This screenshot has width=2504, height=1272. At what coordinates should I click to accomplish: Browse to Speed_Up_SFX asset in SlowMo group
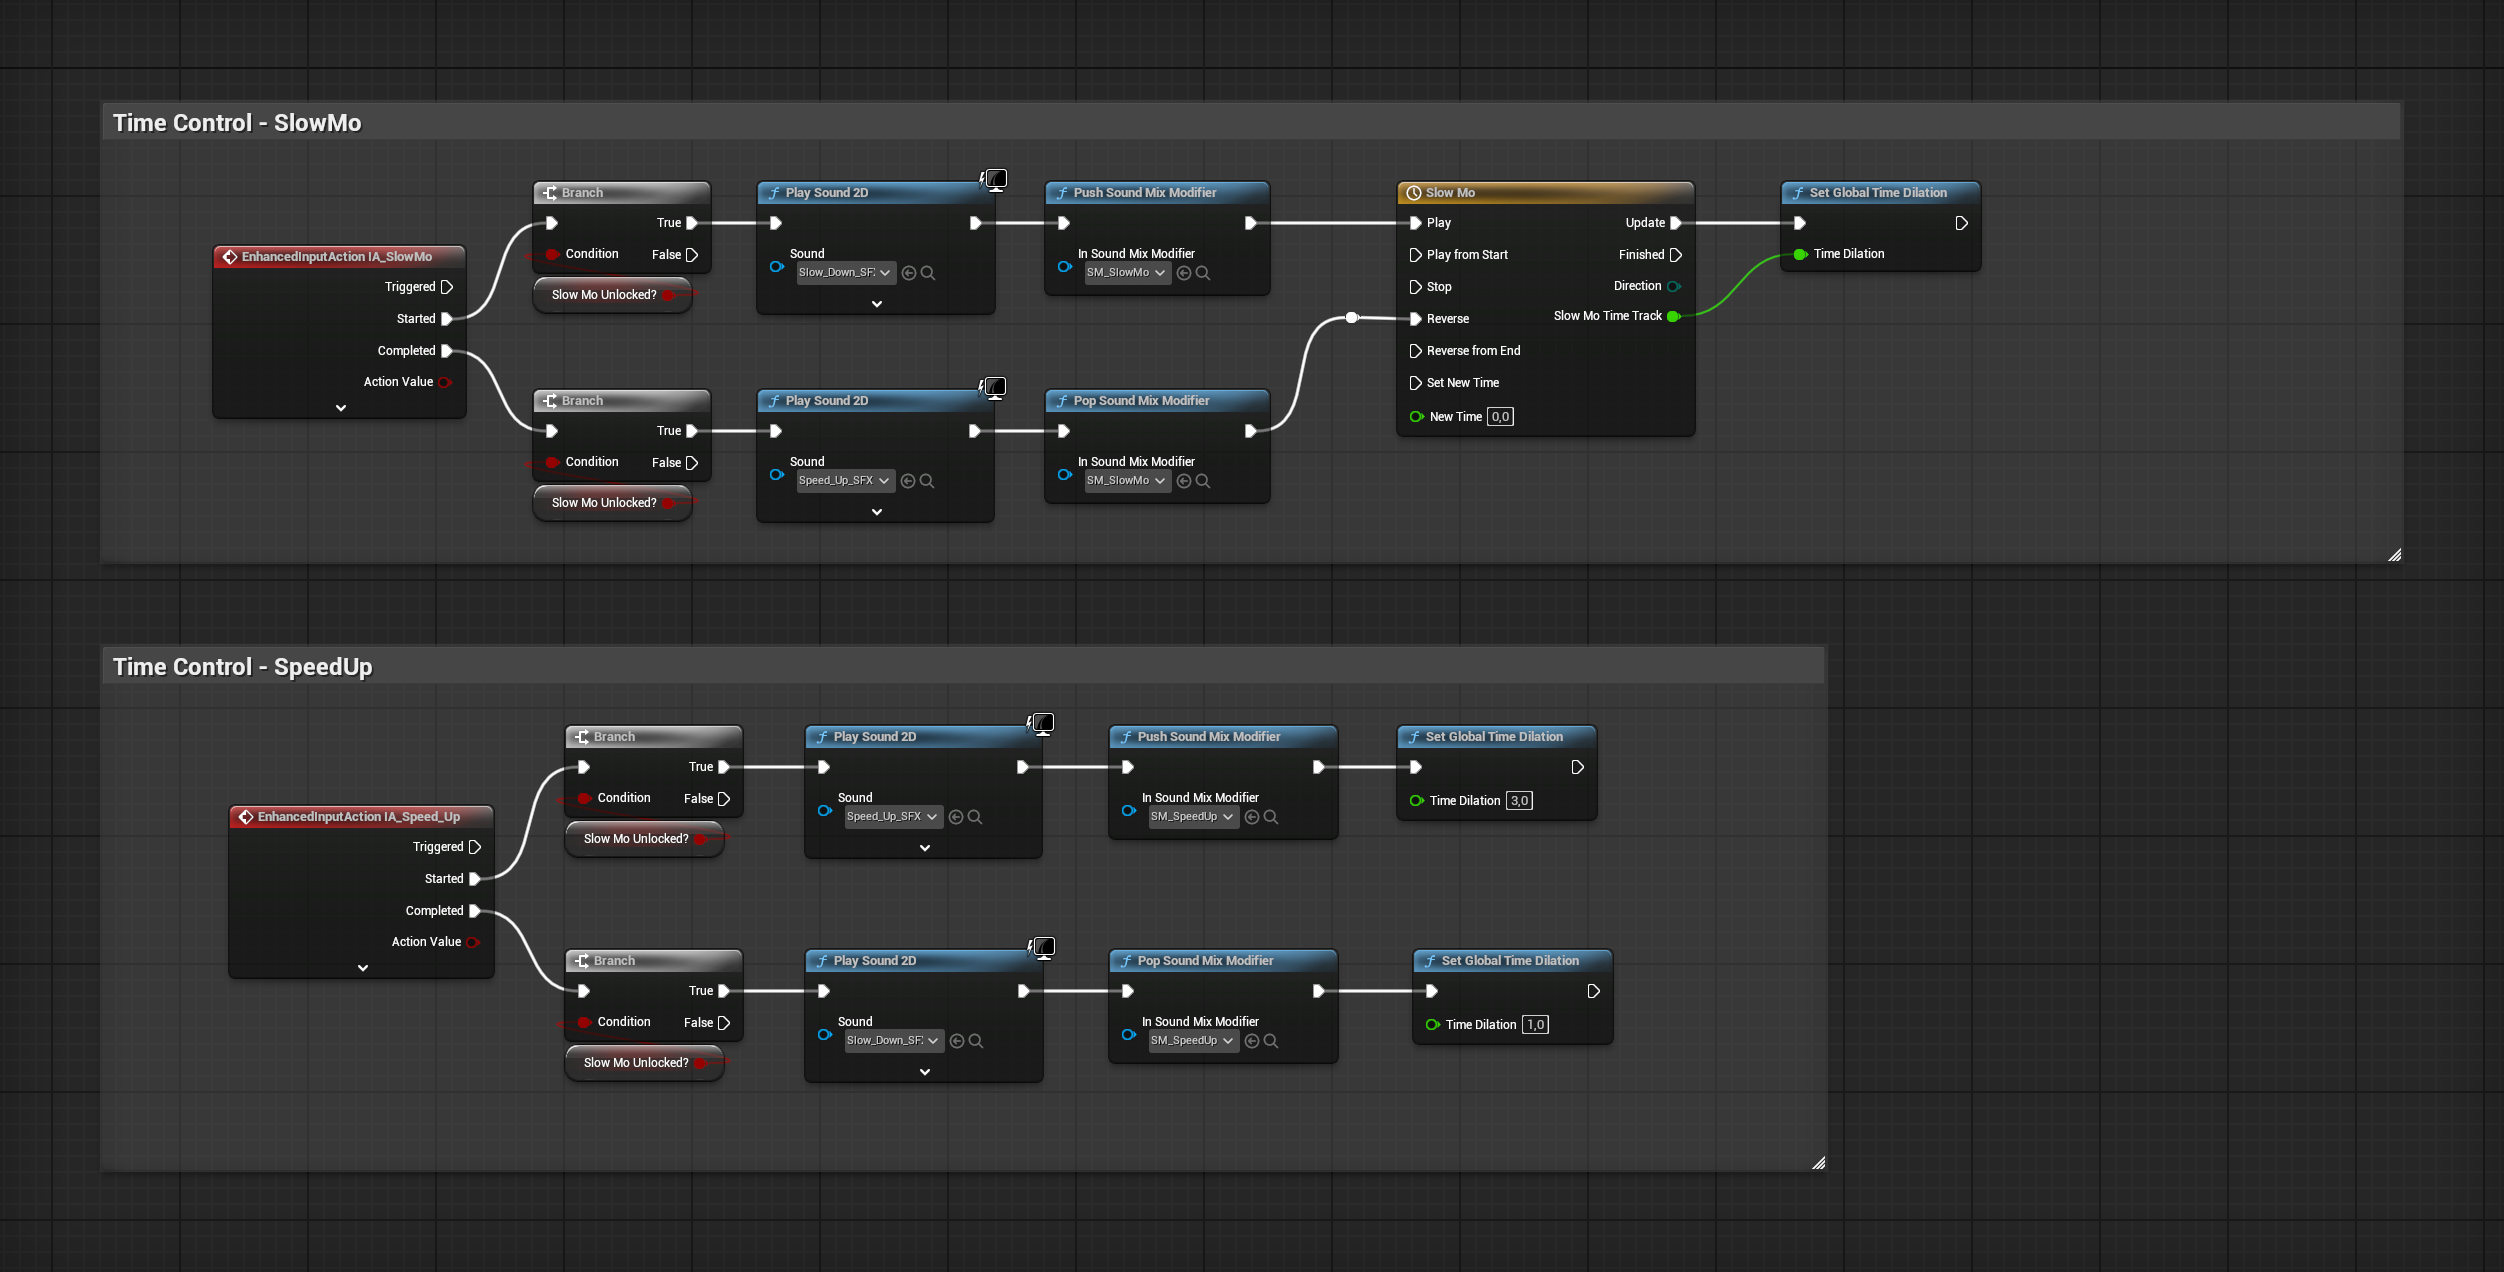927,481
